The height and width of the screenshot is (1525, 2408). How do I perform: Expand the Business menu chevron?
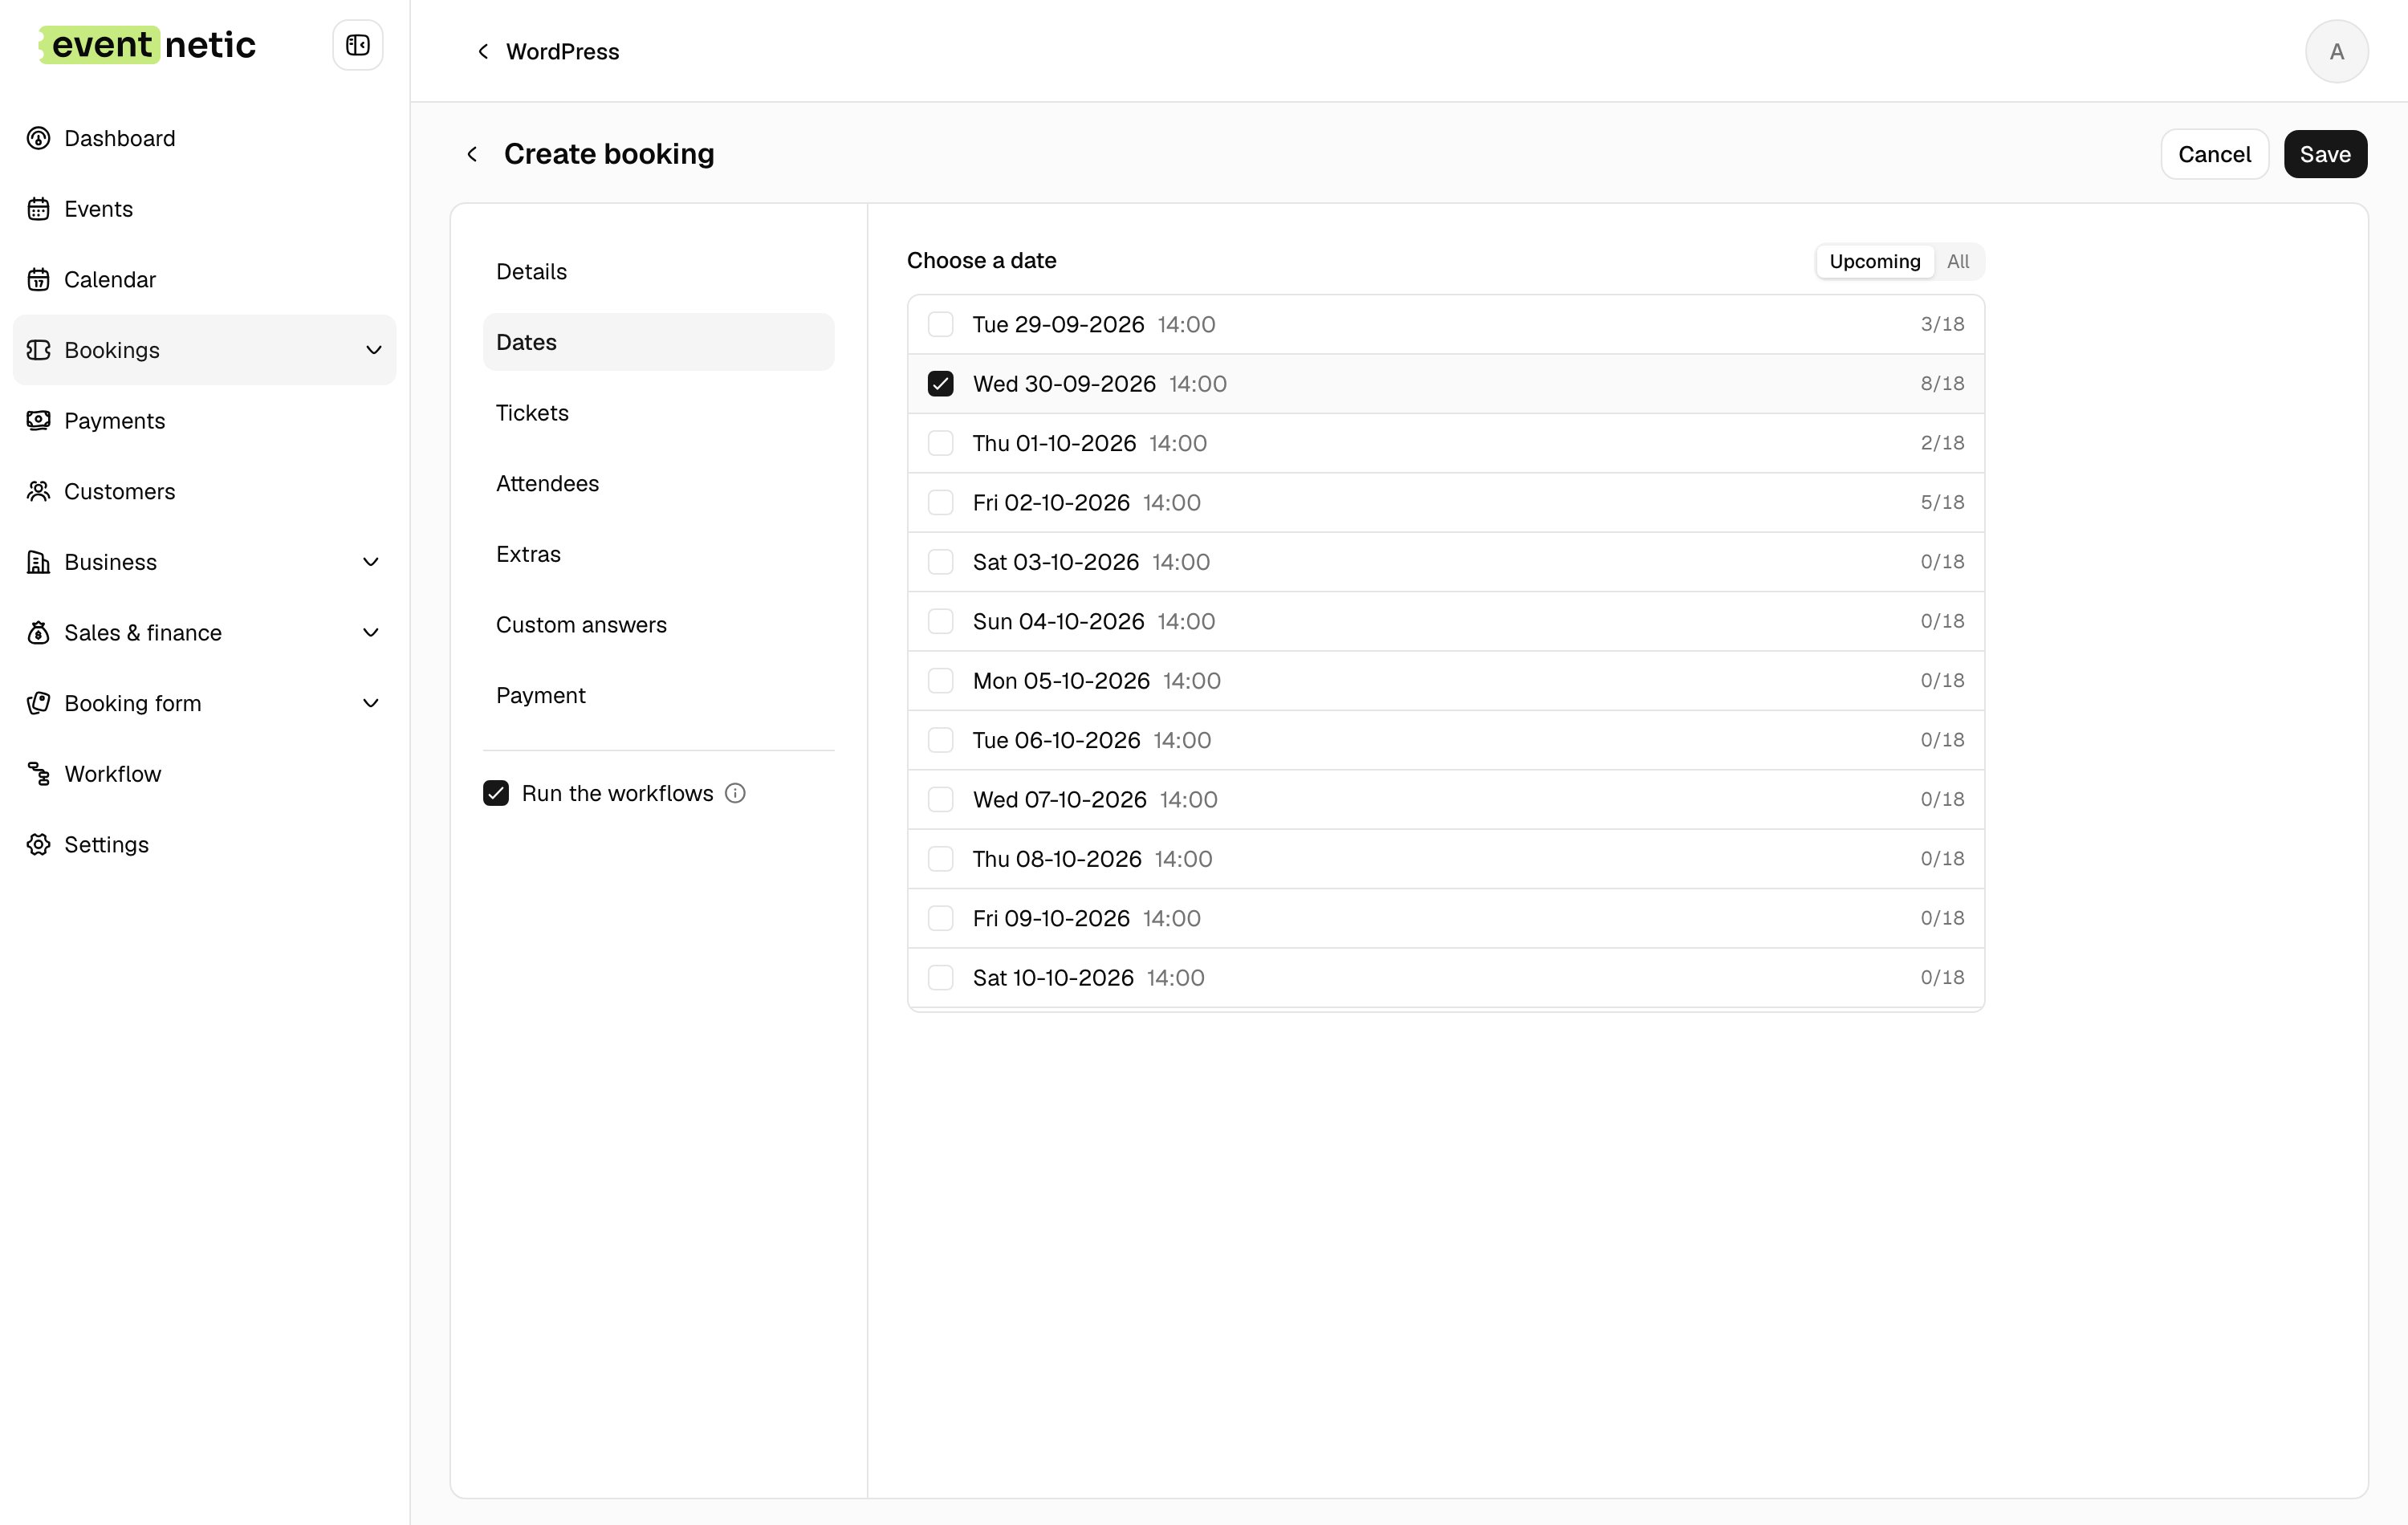[x=370, y=562]
